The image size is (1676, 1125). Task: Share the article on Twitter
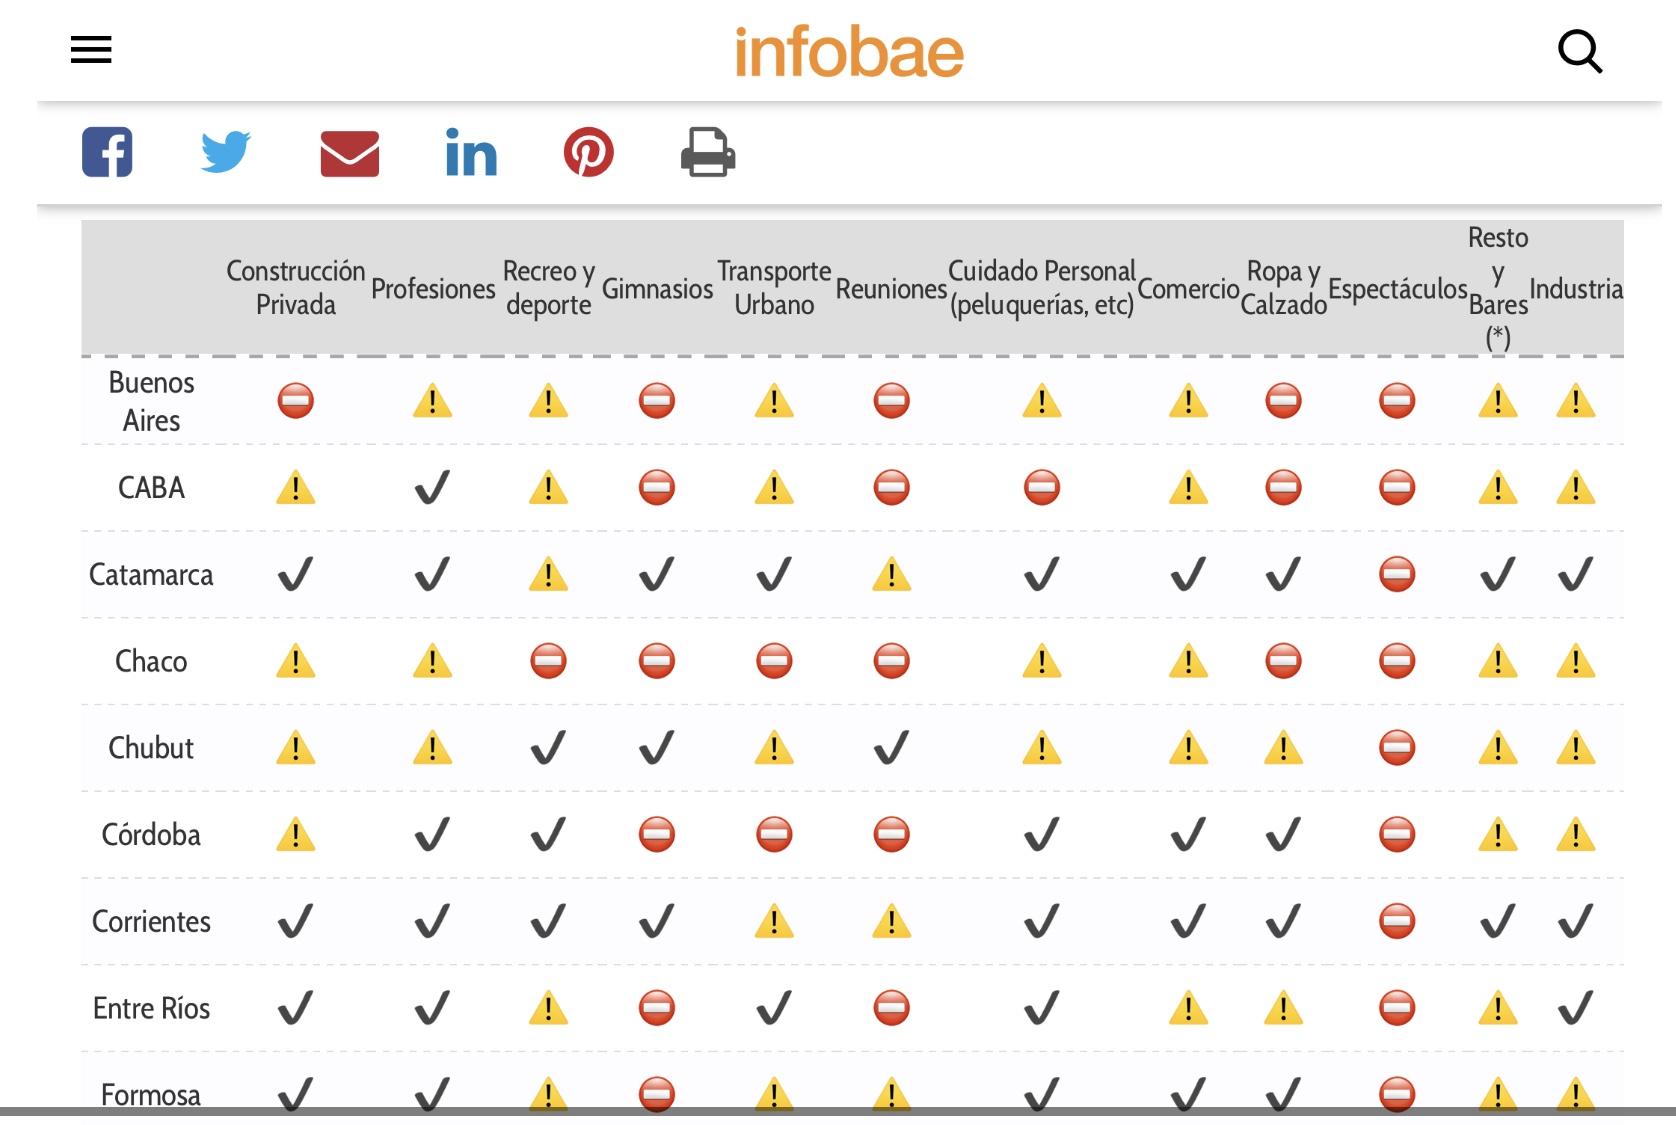[x=225, y=152]
